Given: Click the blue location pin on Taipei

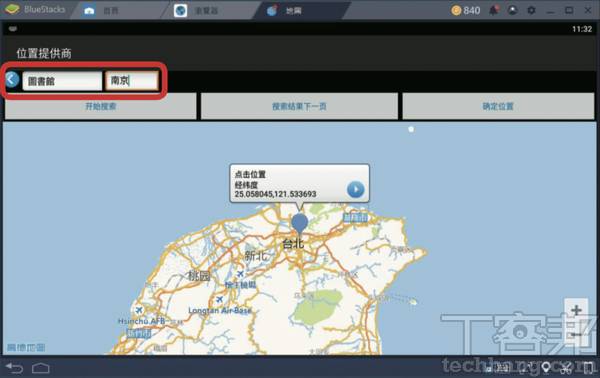Looking at the screenshot, I should pyautogui.click(x=299, y=224).
